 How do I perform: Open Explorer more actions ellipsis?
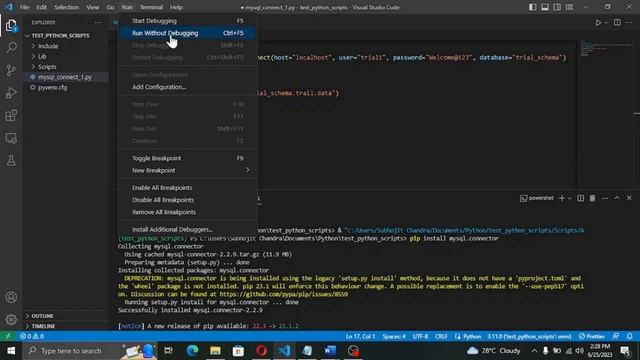pos(98,22)
